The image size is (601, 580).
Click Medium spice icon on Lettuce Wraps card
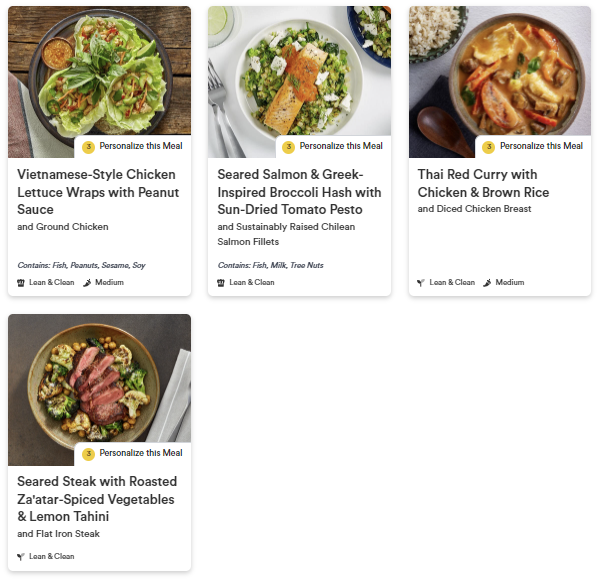point(87,283)
